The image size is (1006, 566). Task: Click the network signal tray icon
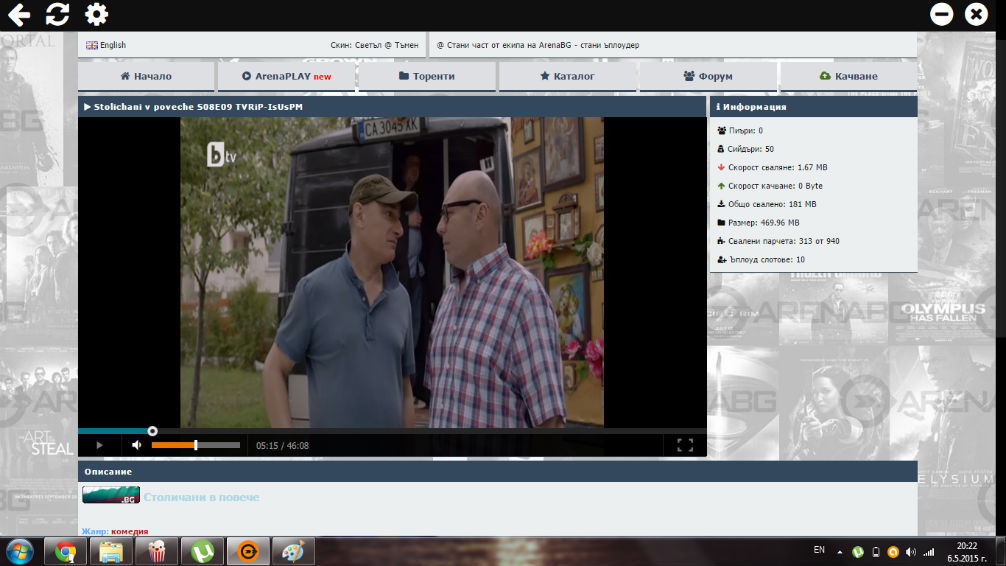(928, 552)
